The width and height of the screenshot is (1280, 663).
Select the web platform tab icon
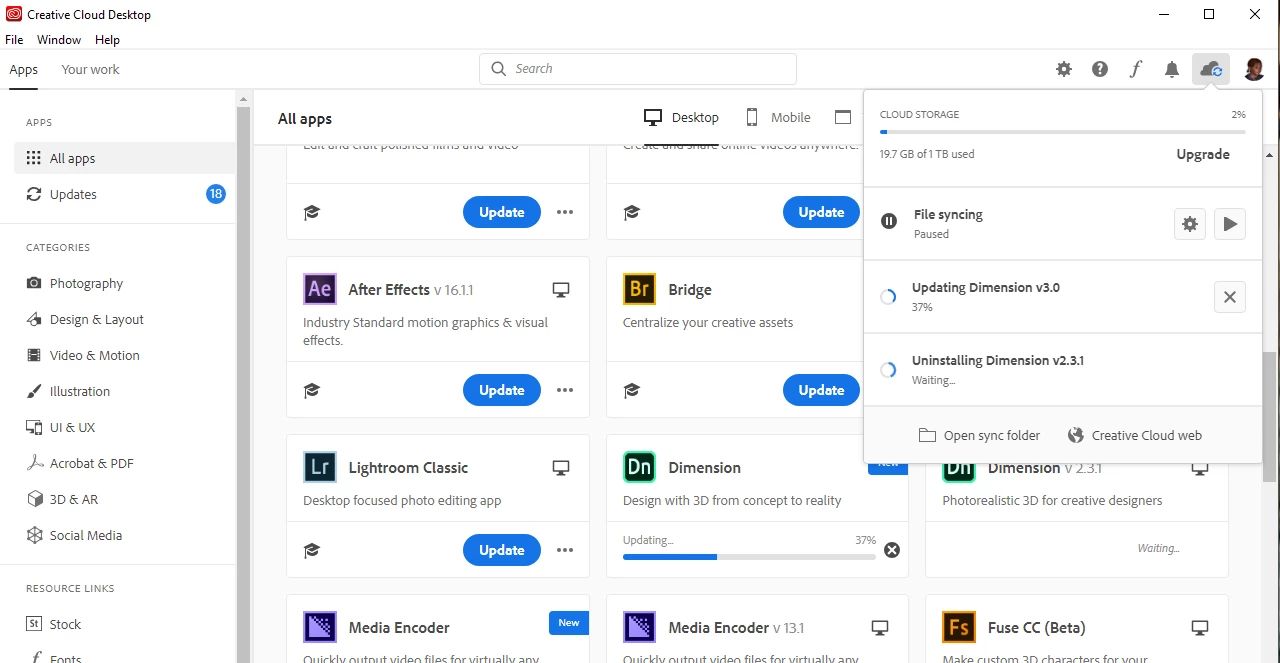[843, 118]
